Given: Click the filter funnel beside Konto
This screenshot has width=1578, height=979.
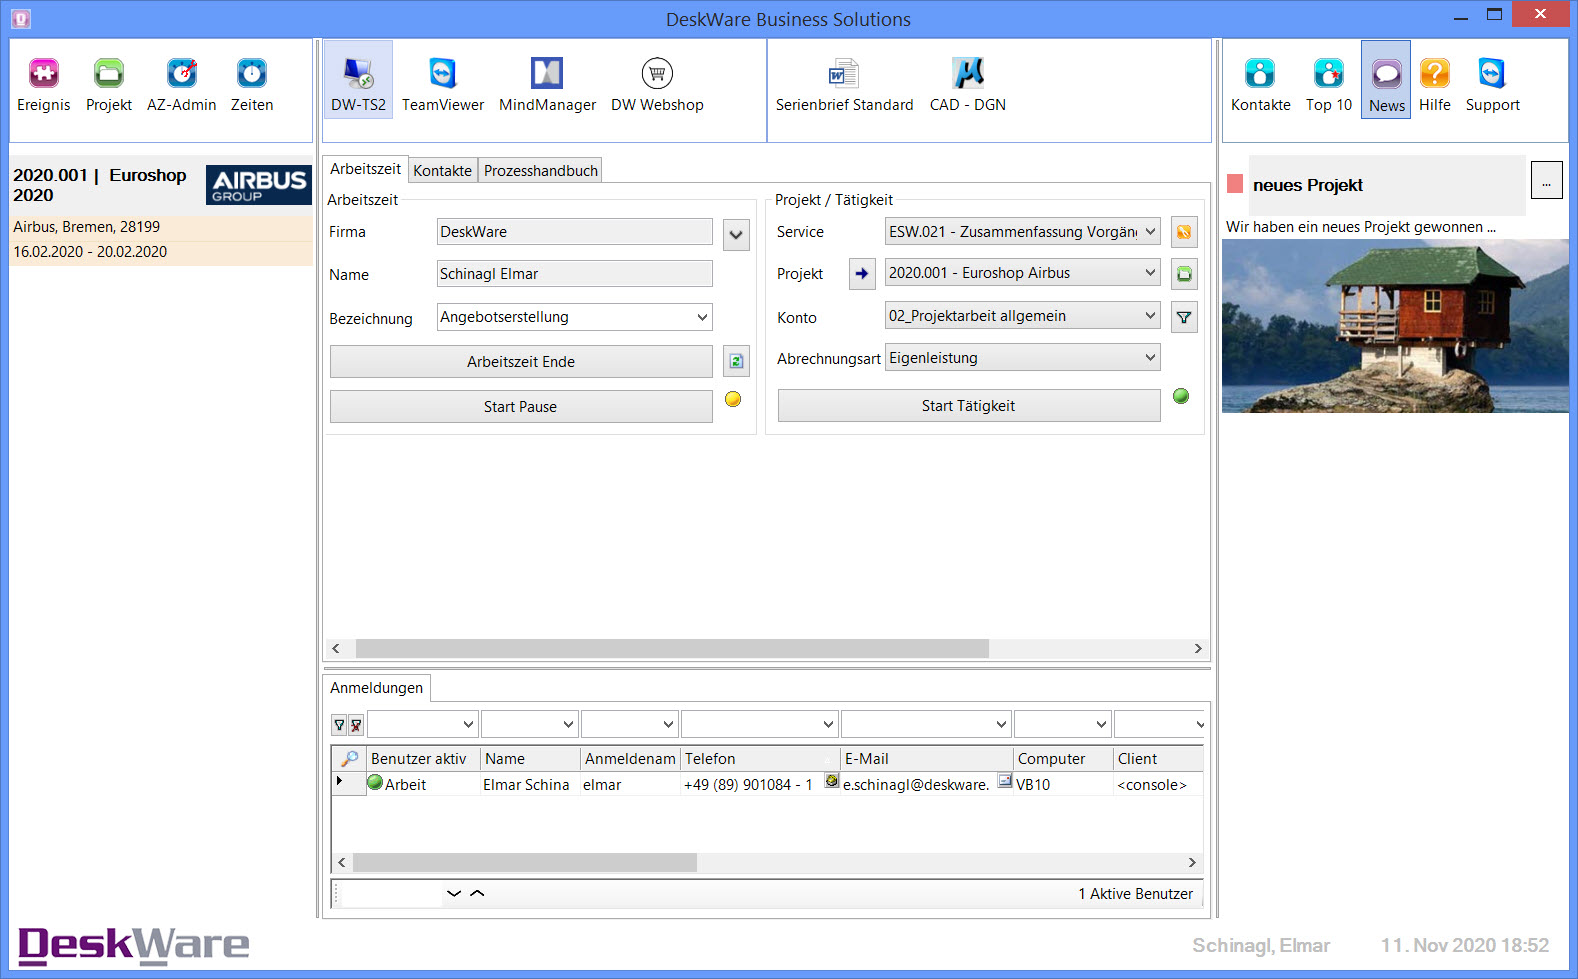Looking at the screenshot, I should point(1184,317).
